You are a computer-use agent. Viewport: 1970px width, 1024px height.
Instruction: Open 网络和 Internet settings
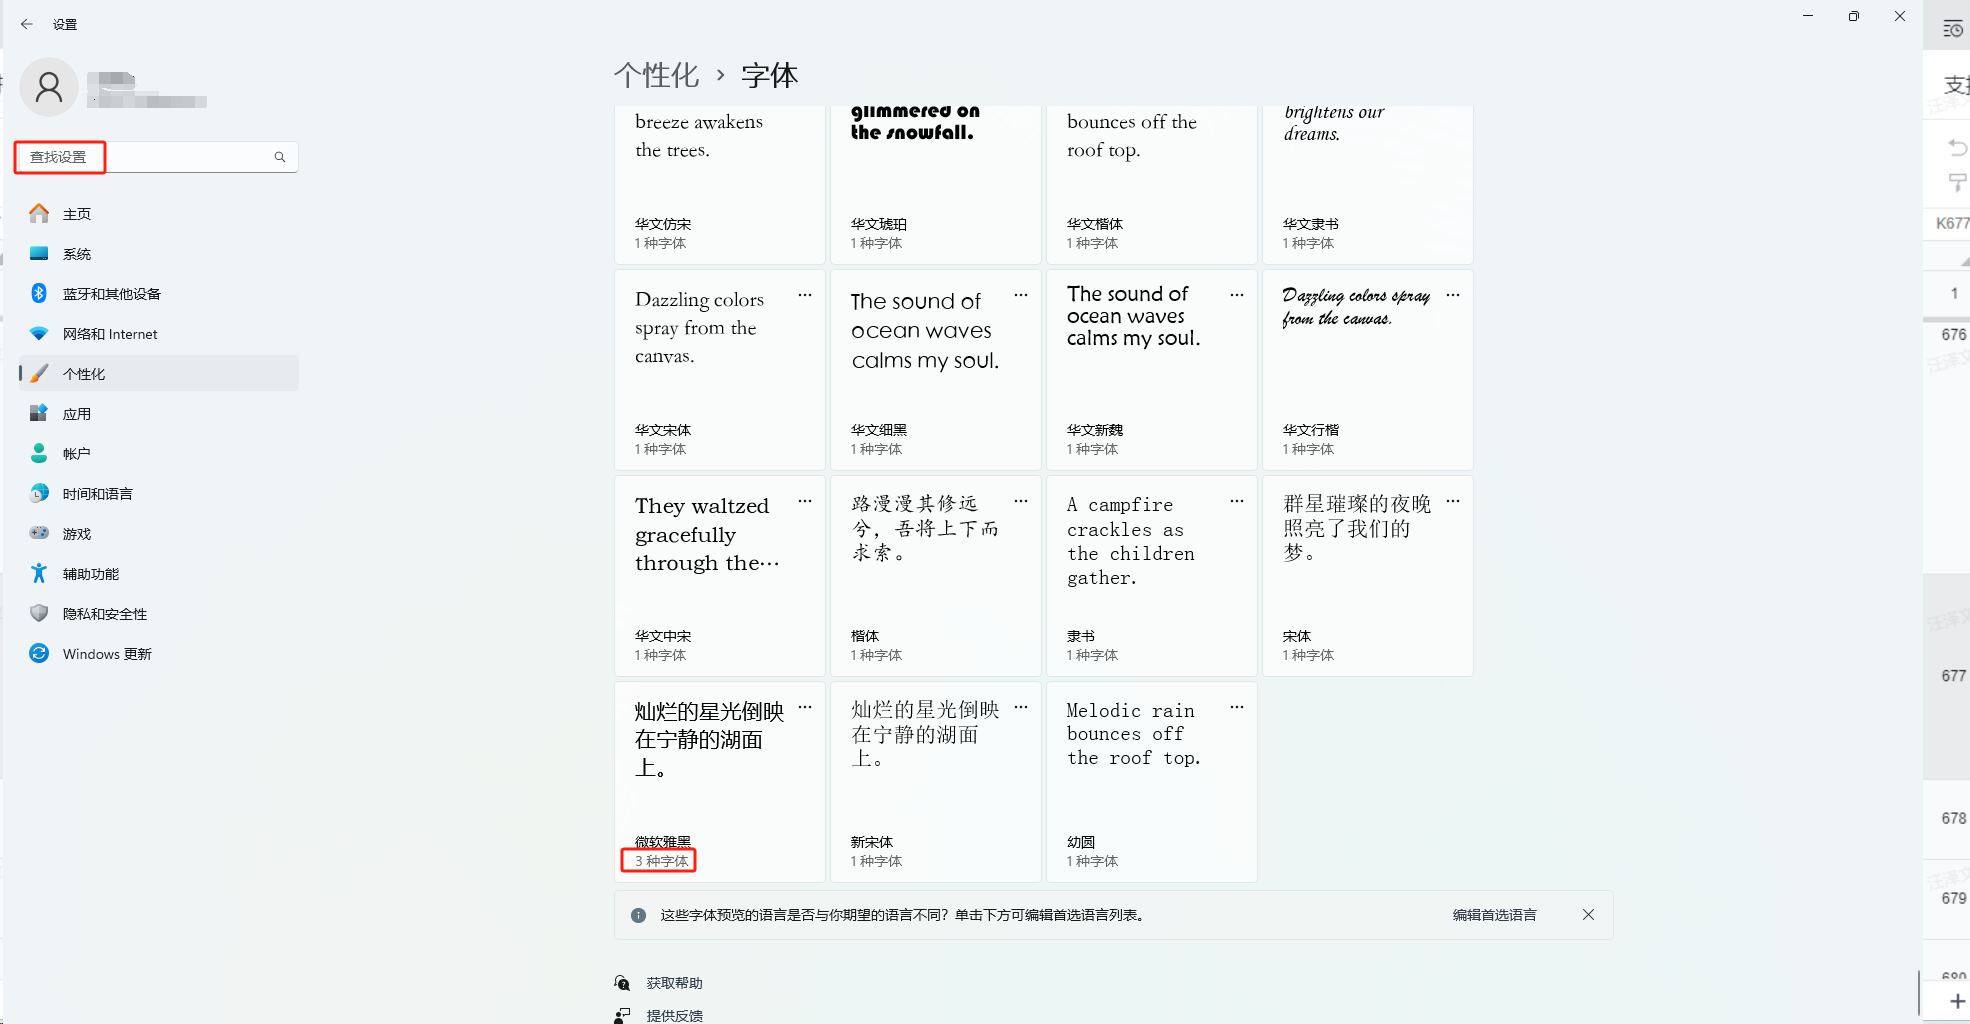(159, 334)
